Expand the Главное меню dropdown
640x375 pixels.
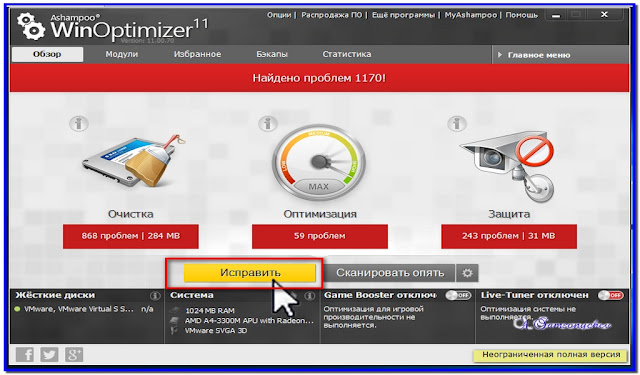[x=560, y=55]
